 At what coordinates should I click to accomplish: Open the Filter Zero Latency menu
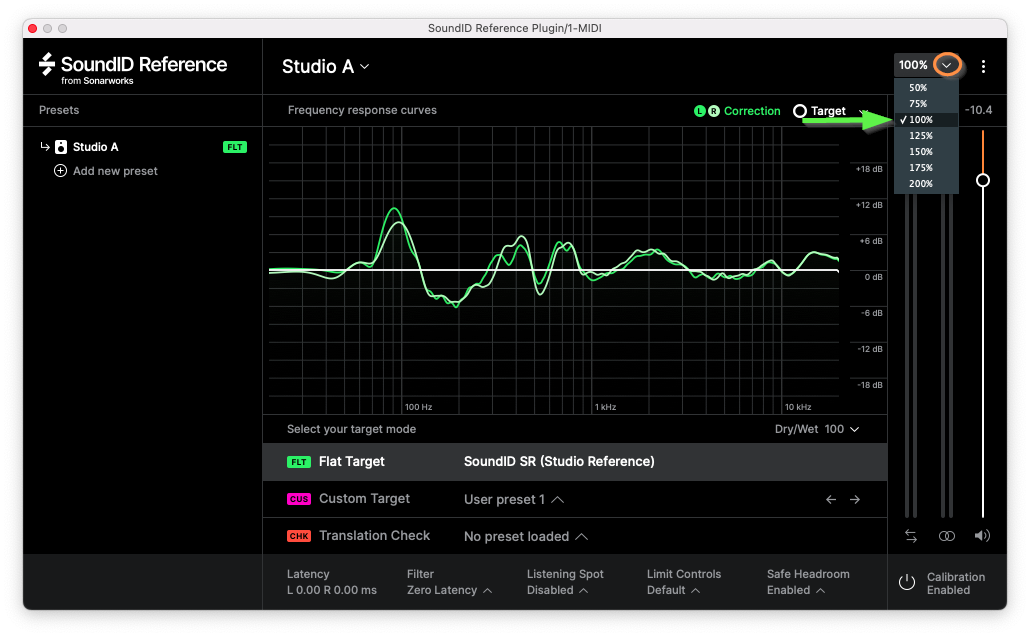click(x=449, y=590)
